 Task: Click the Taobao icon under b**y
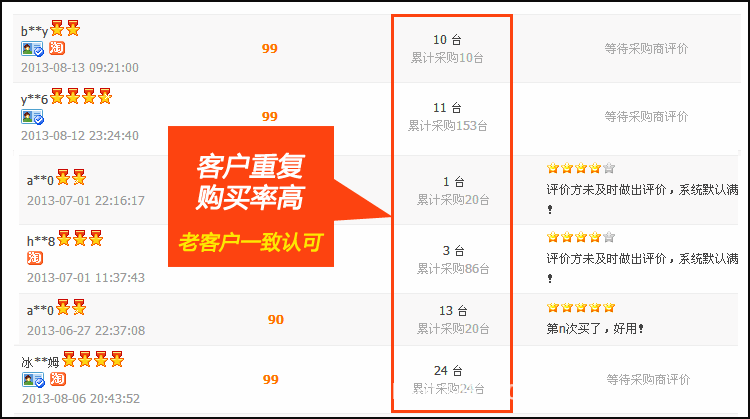[57, 48]
